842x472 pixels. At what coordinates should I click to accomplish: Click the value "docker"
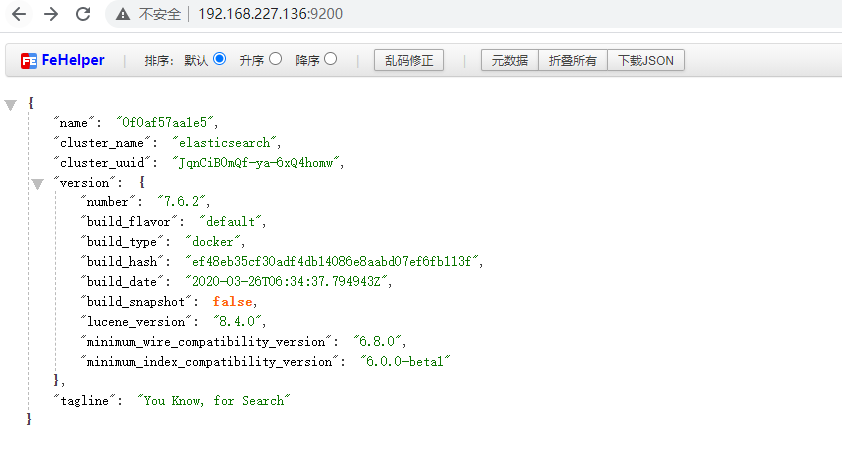(x=213, y=242)
